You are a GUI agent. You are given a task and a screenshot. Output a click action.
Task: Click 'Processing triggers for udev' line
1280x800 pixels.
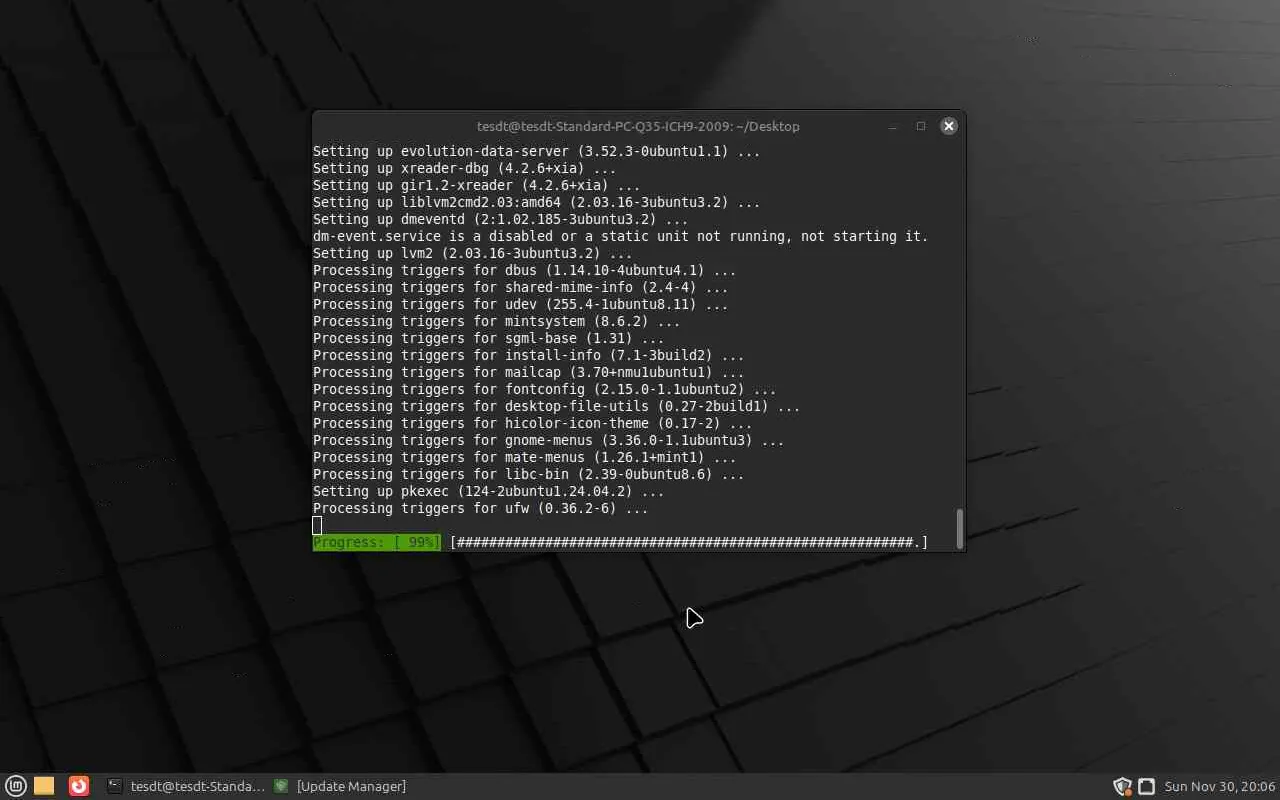click(520, 304)
